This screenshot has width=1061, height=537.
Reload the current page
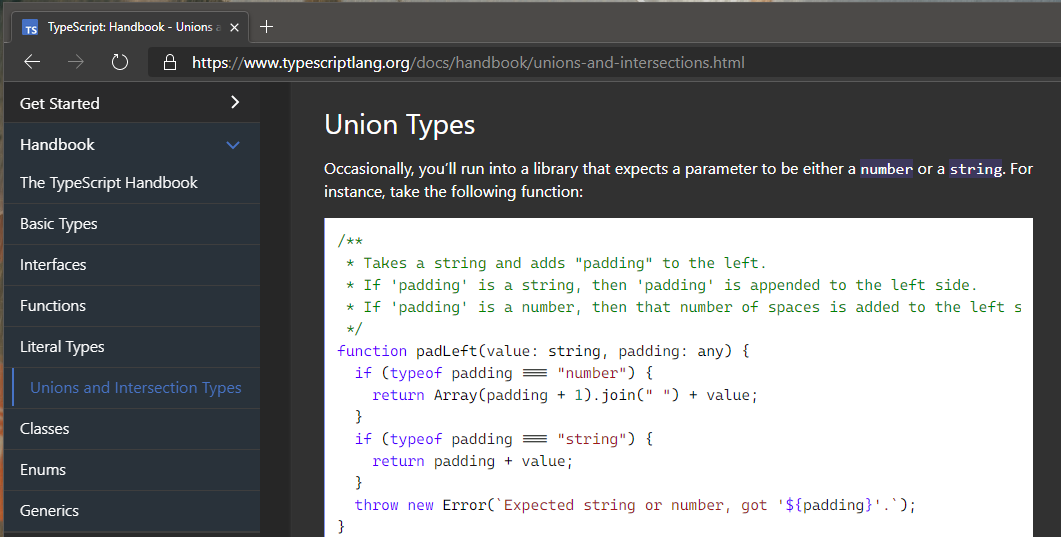coord(120,62)
